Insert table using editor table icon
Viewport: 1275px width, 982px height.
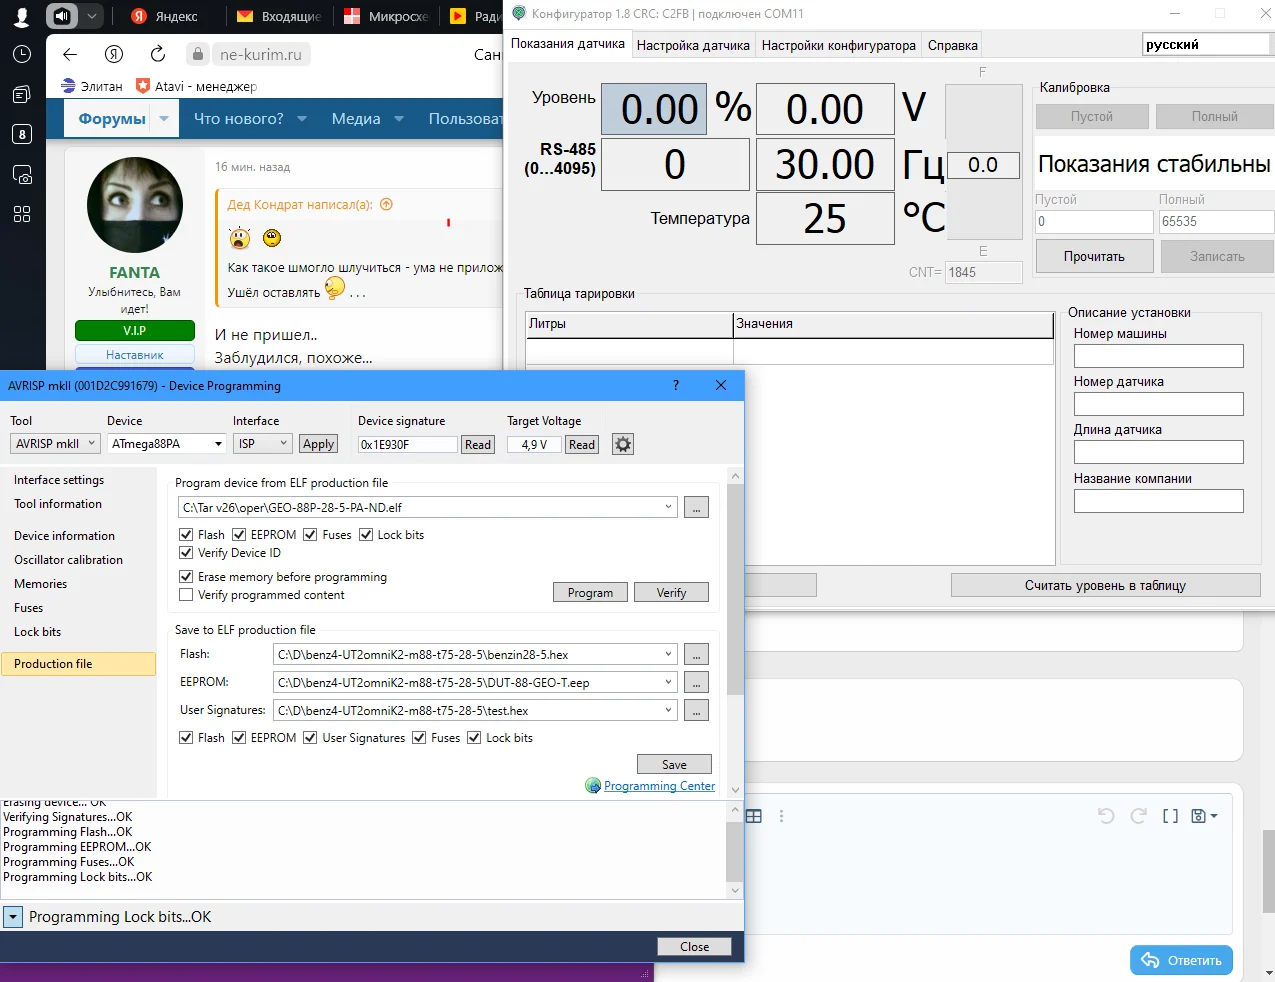(754, 816)
